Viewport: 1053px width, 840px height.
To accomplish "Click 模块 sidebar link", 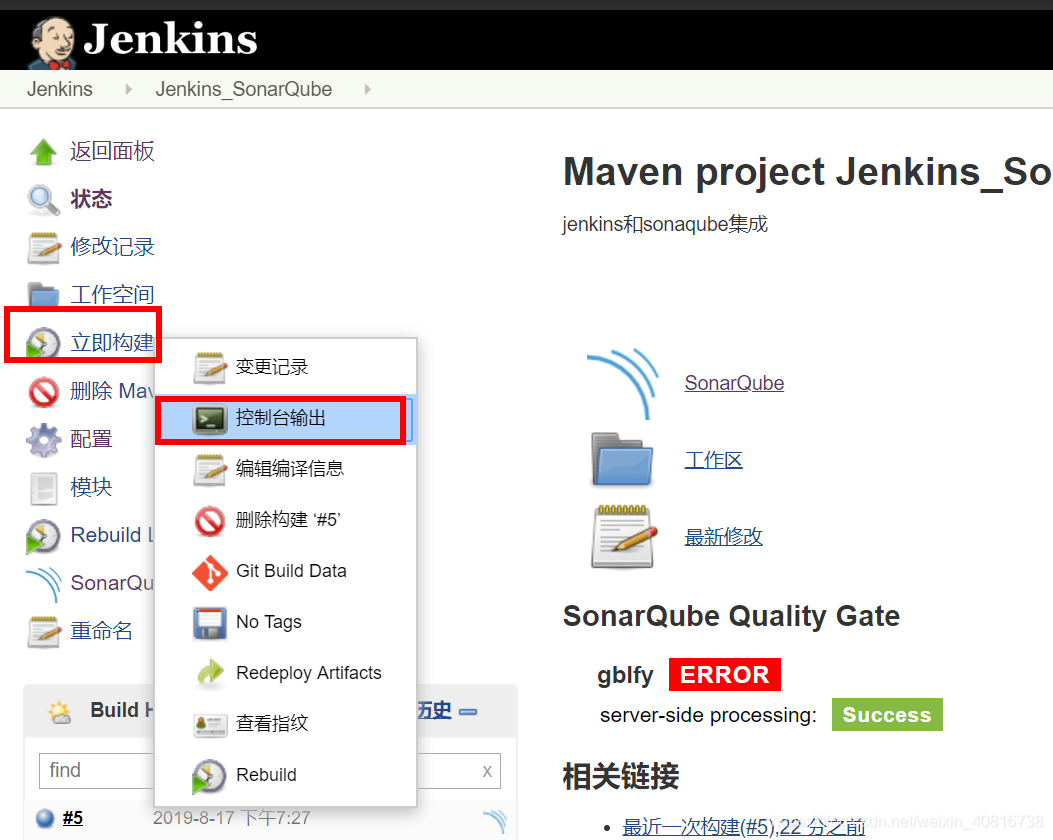I will pos(91,487).
